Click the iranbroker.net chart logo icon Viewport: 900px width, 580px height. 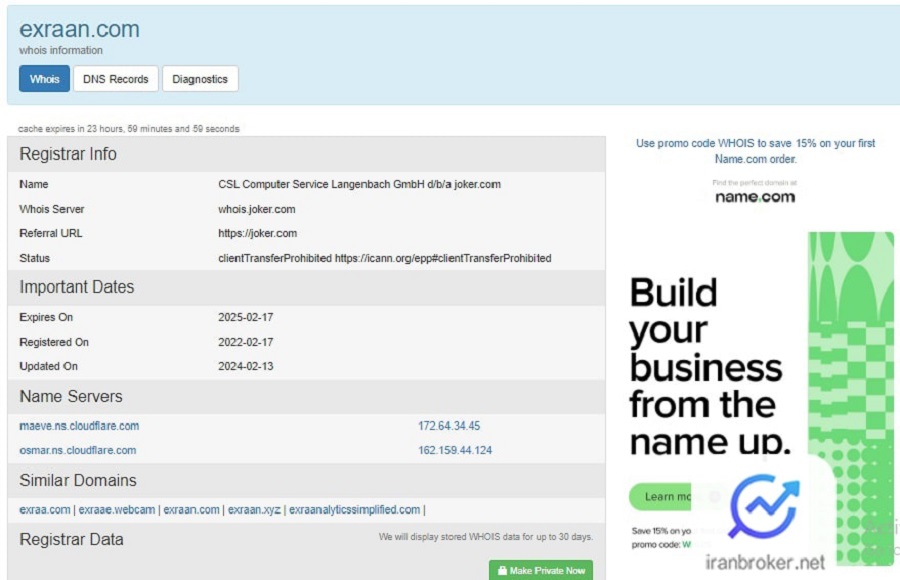(764, 506)
